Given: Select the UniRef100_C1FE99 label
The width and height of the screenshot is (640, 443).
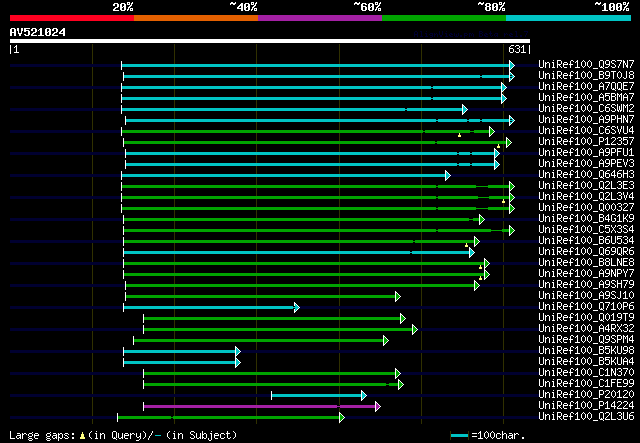Looking at the screenshot, I should 586,384.
